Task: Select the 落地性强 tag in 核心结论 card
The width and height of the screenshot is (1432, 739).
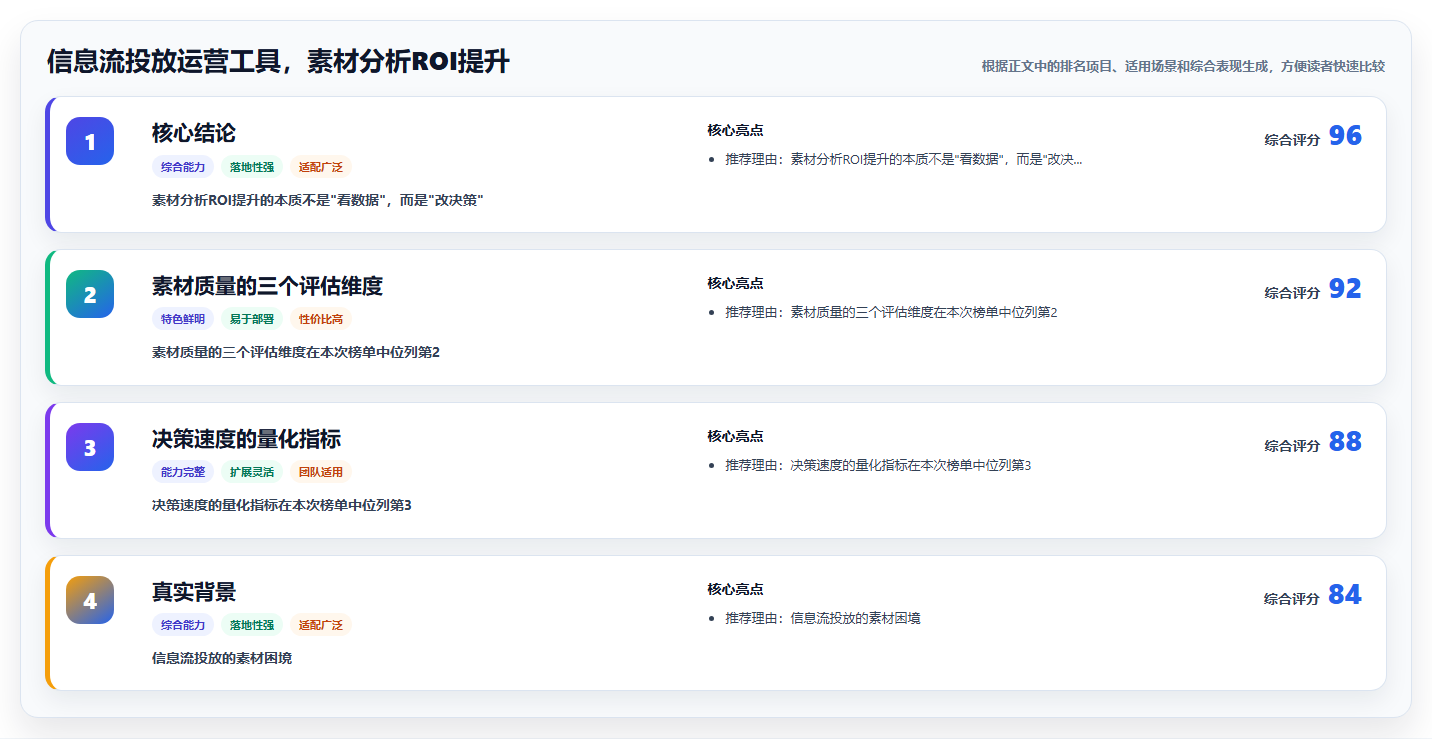Action: coord(252,167)
